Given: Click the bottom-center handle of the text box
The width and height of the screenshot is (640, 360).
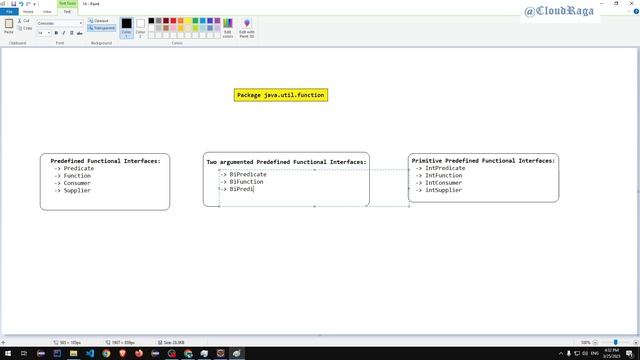Looking at the screenshot, I should coord(314,207).
